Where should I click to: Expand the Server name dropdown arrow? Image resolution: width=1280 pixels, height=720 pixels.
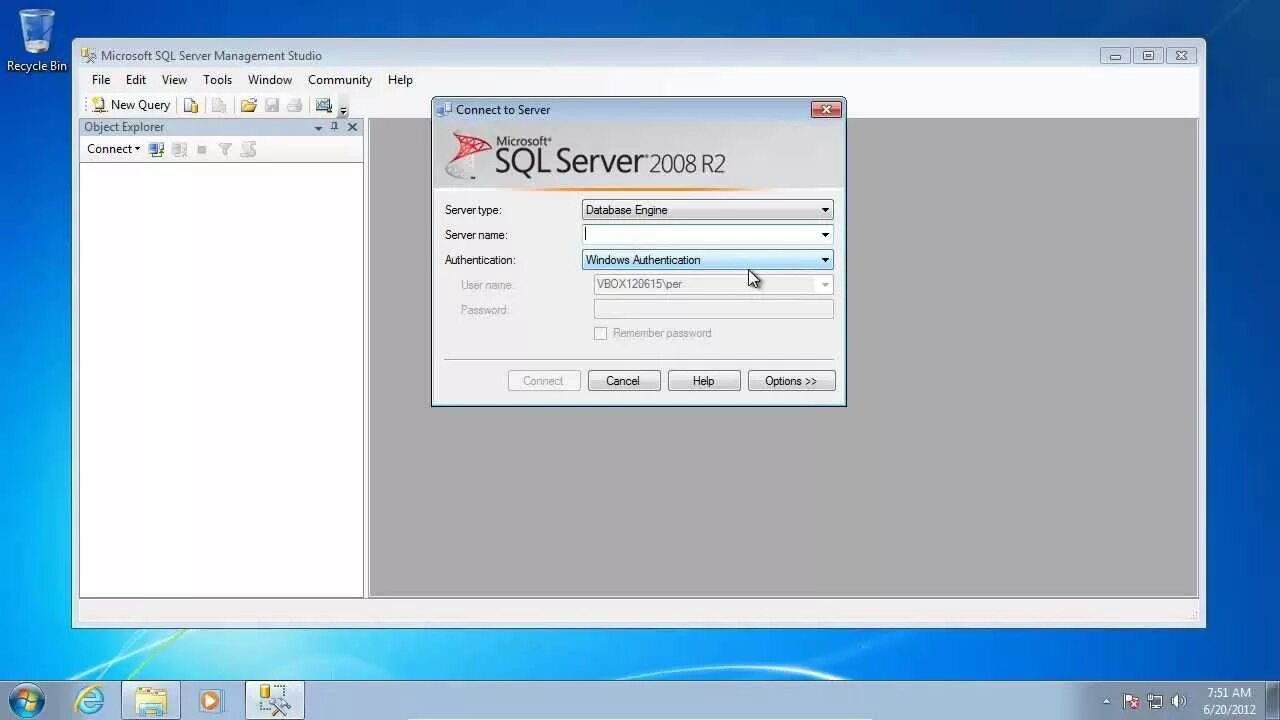pos(825,235)
